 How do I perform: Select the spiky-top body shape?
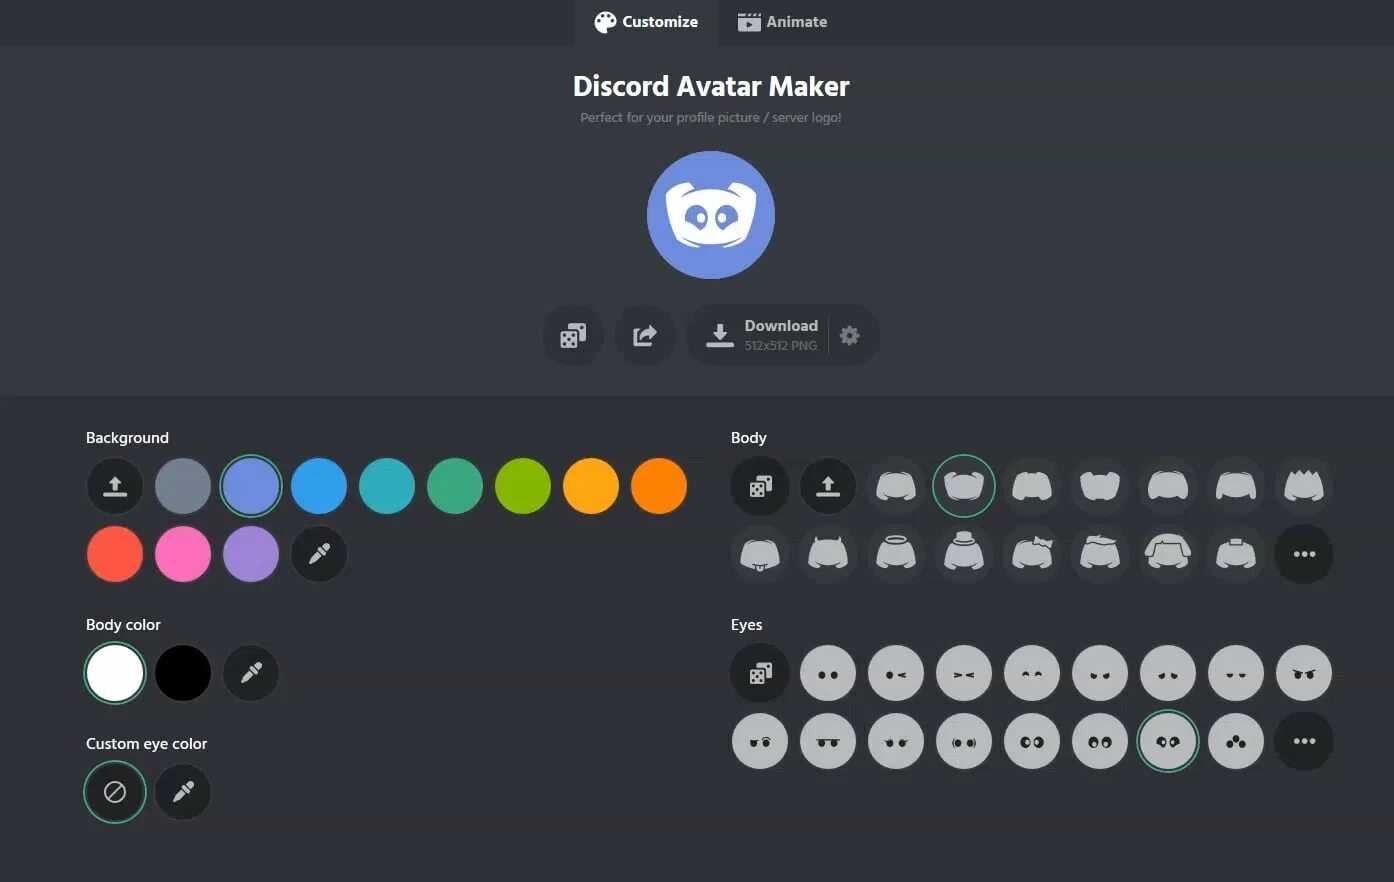tap(1304, 486)
